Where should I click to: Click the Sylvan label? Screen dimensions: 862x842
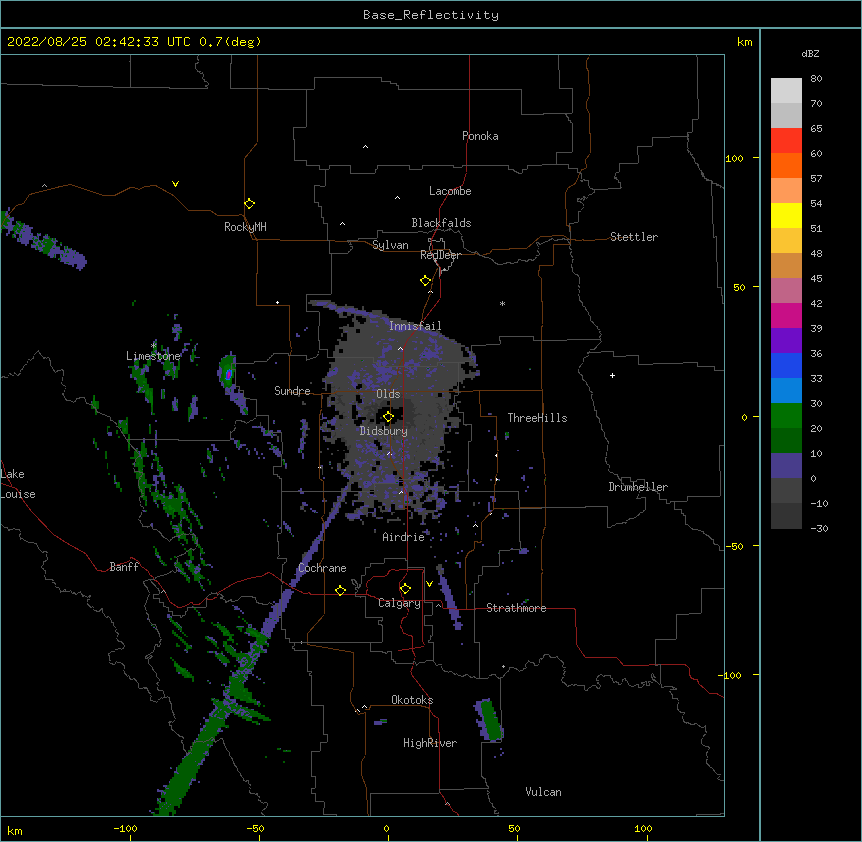pyautogui.click(x=390, y=245)
